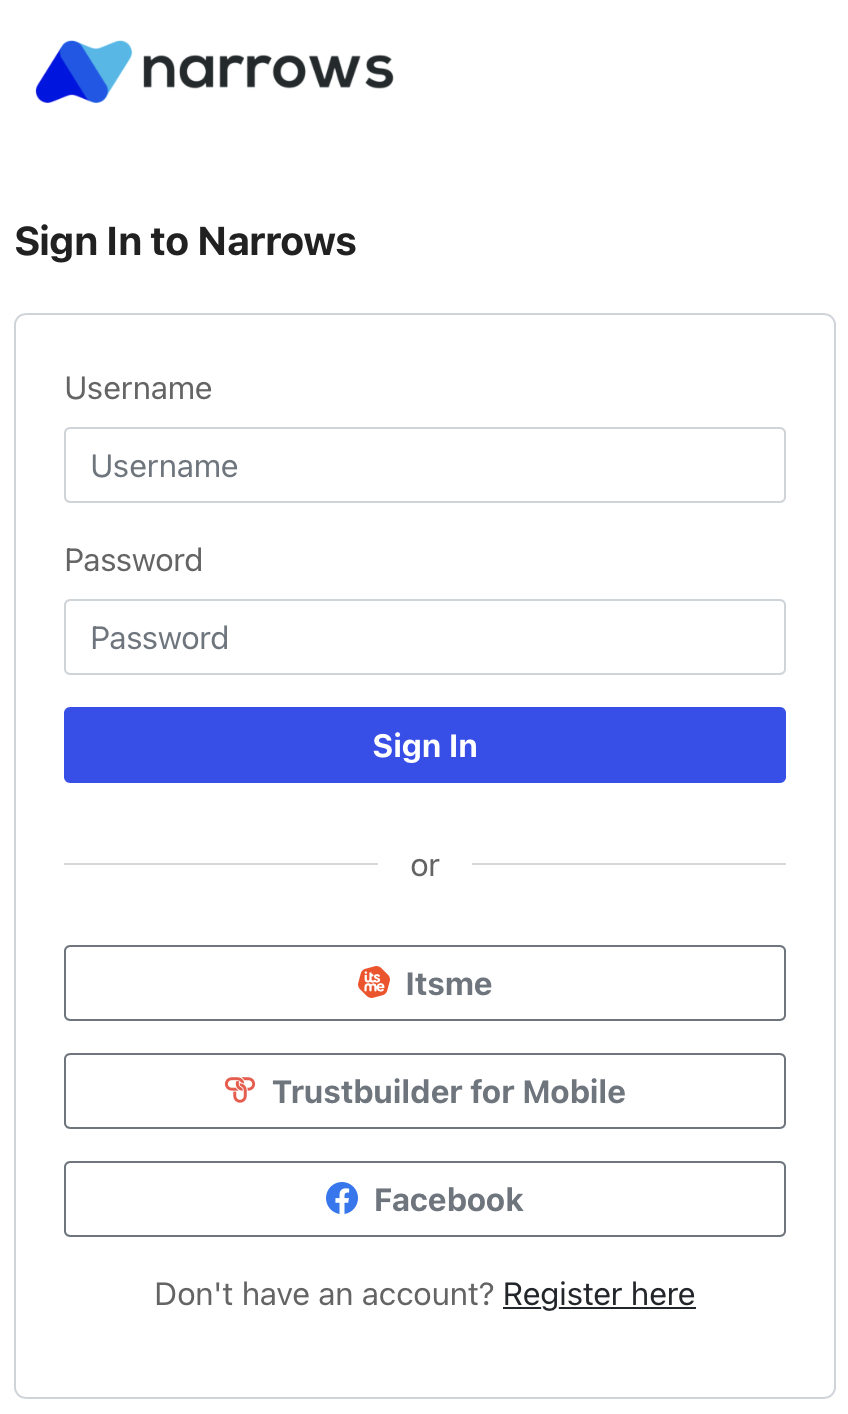Click the Password label text
848x1414 pixels.
coord(133,560)
